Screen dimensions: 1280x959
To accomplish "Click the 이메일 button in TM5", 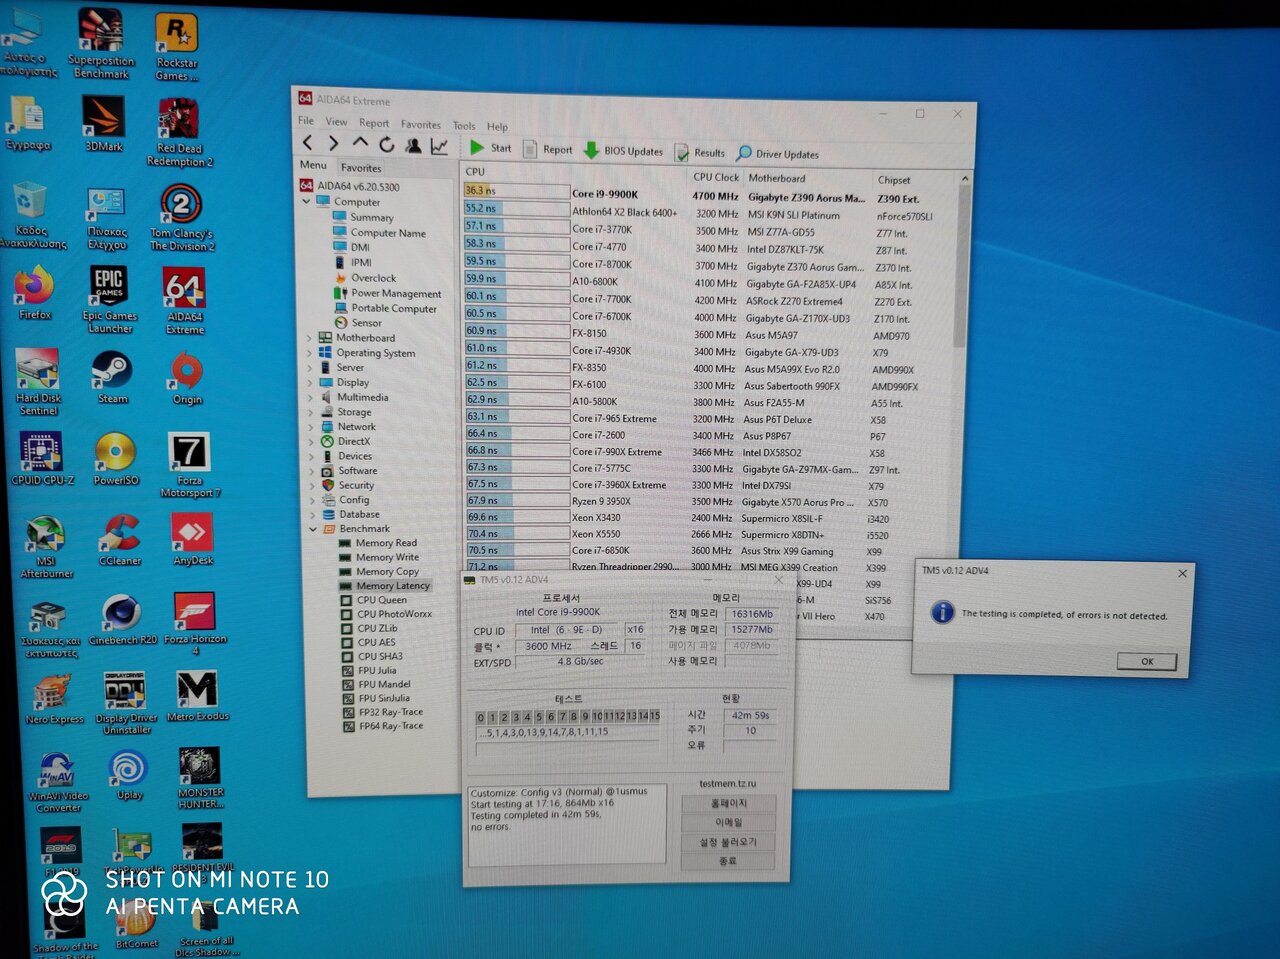I will click(728, 823).
